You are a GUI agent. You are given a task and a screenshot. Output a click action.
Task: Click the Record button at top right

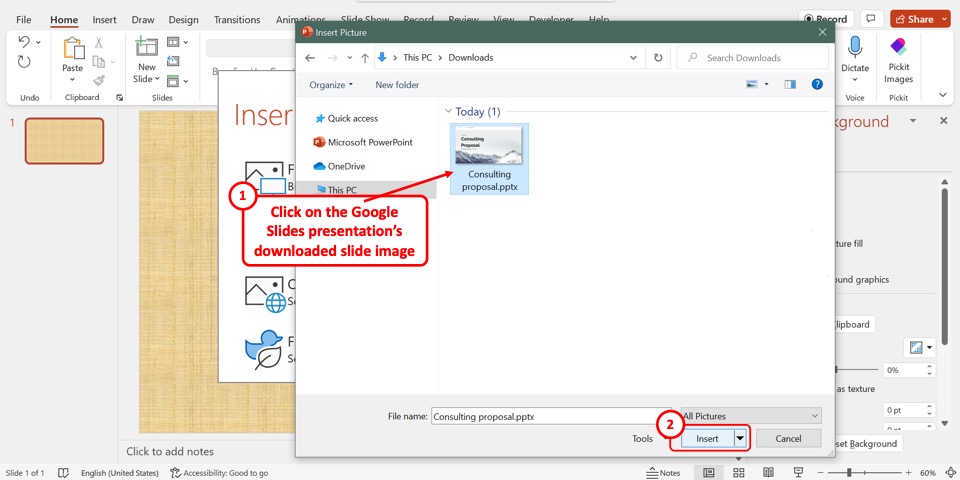point(827,19)
